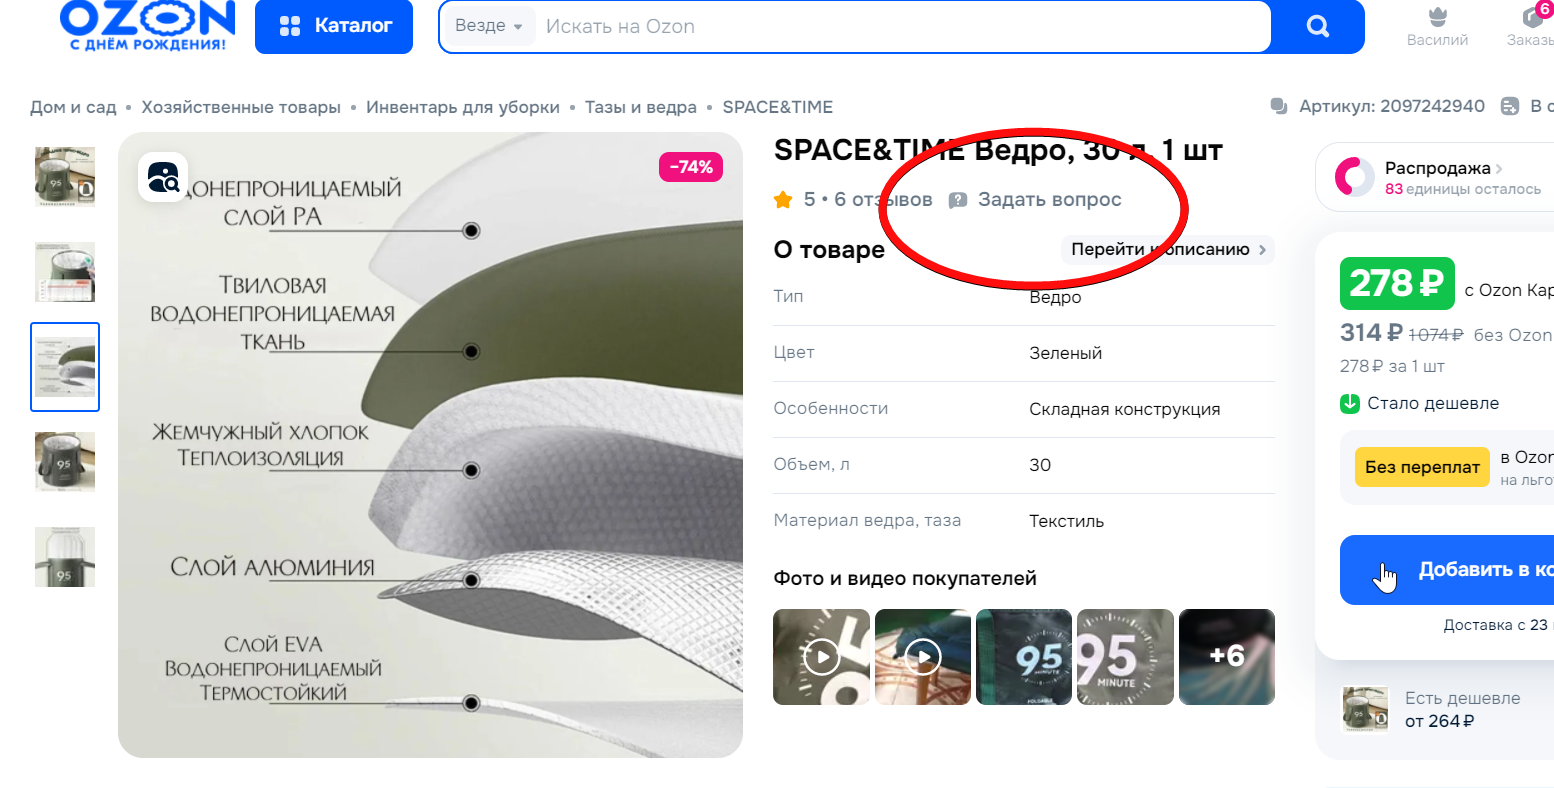Play the first customer video
Screen dimensions: 1554x788
point(822,657)
